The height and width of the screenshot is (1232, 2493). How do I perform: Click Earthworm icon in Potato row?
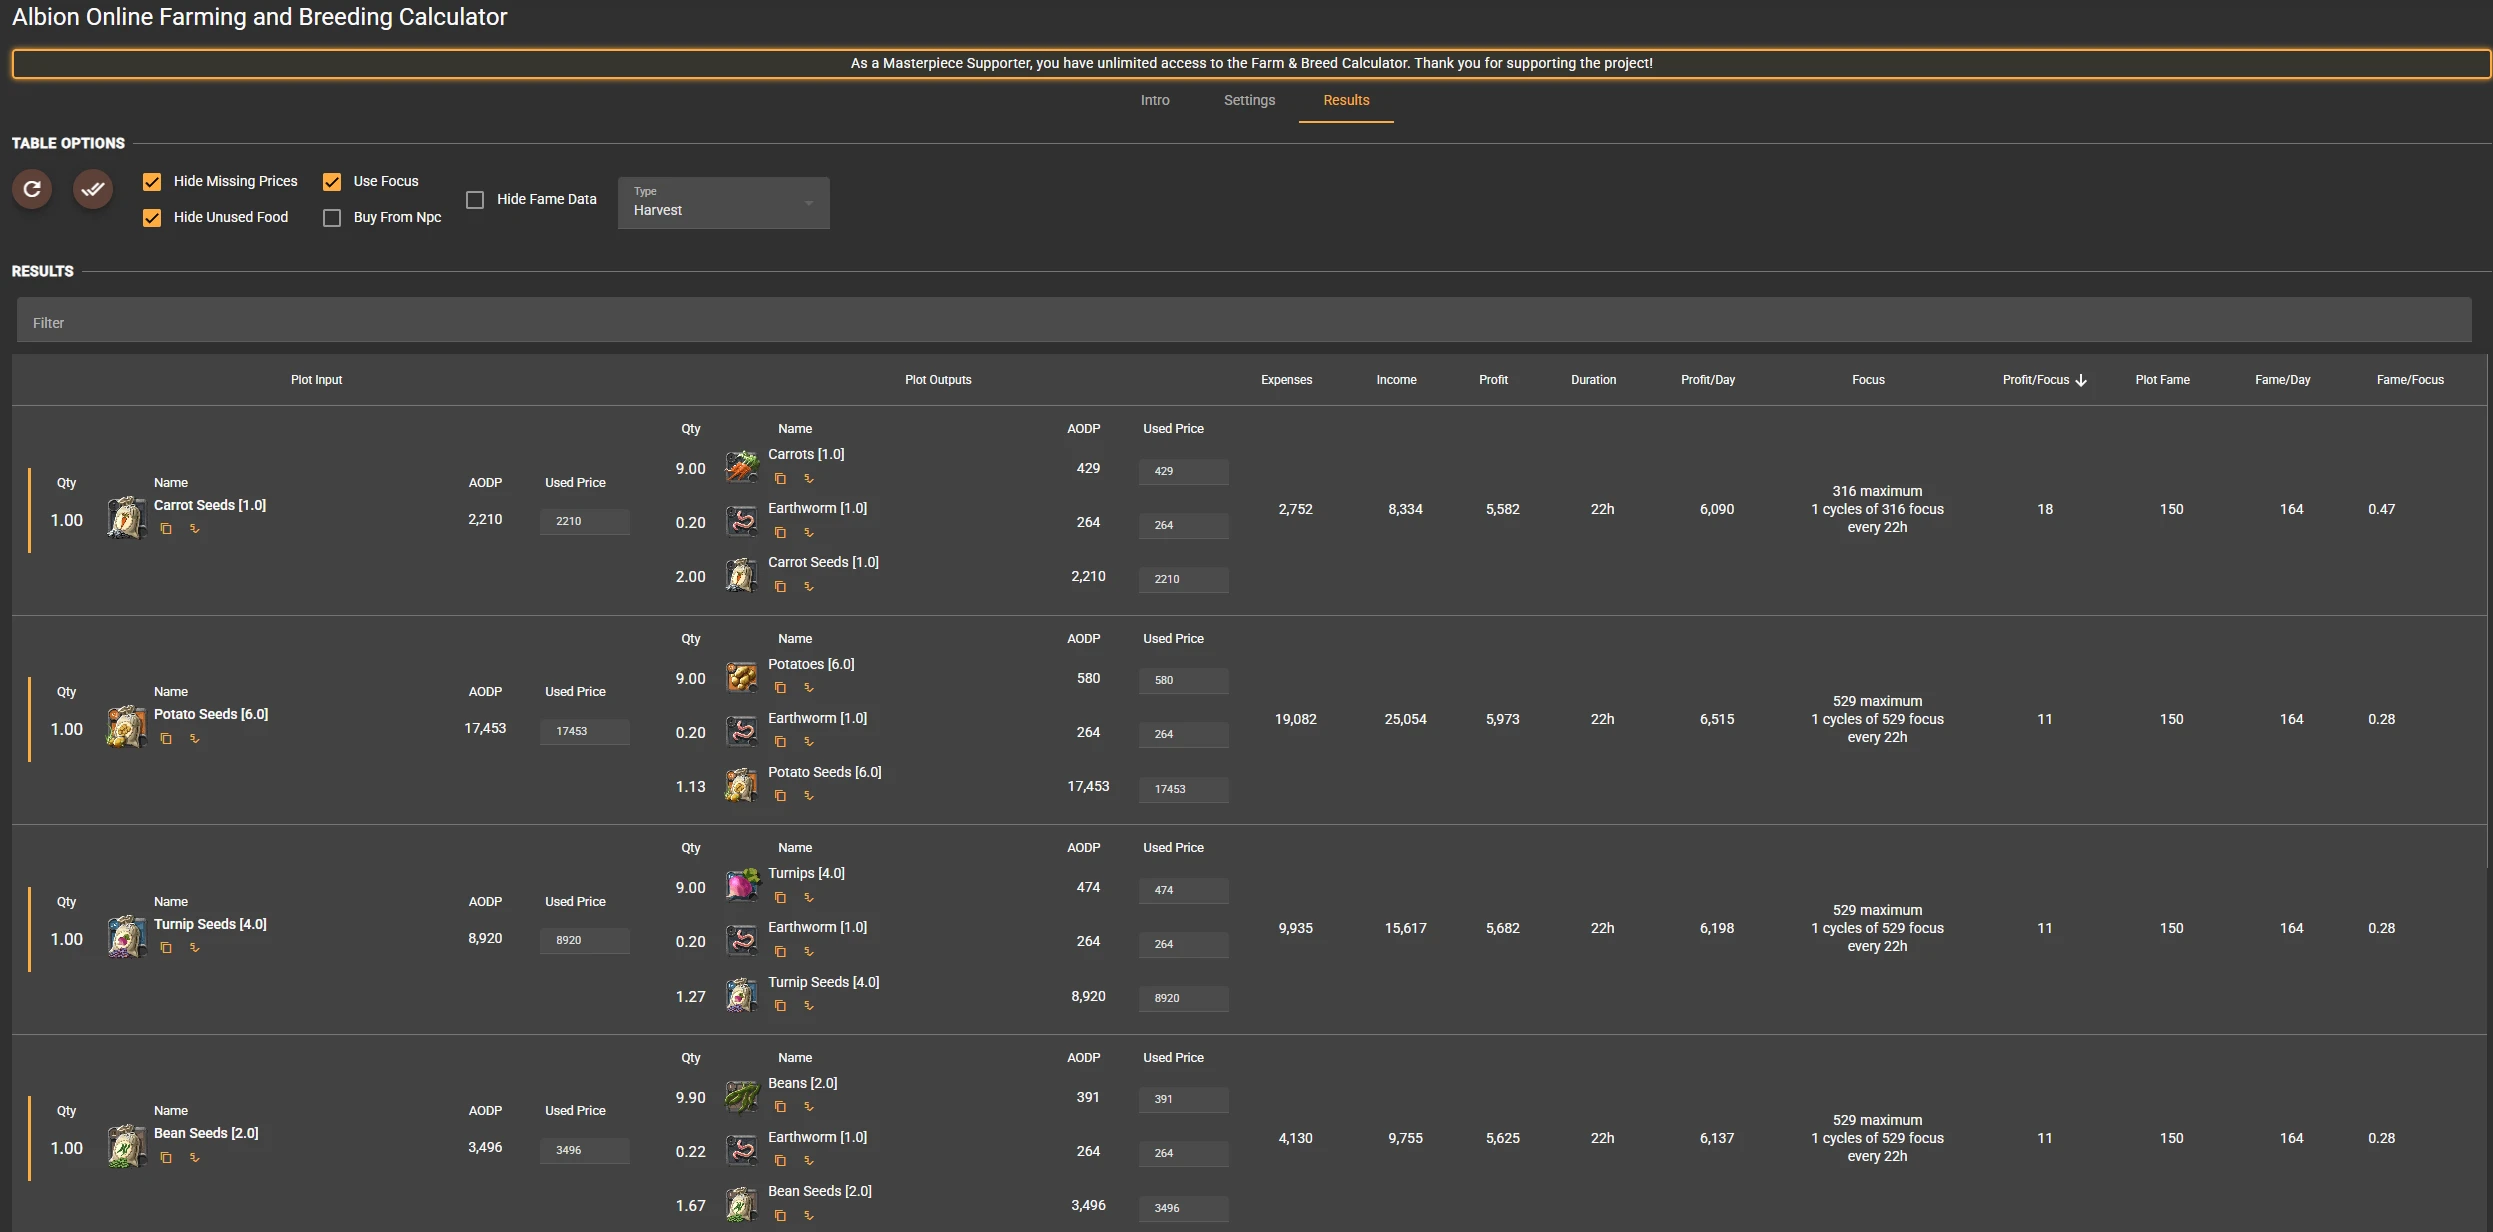coord(742,731)
